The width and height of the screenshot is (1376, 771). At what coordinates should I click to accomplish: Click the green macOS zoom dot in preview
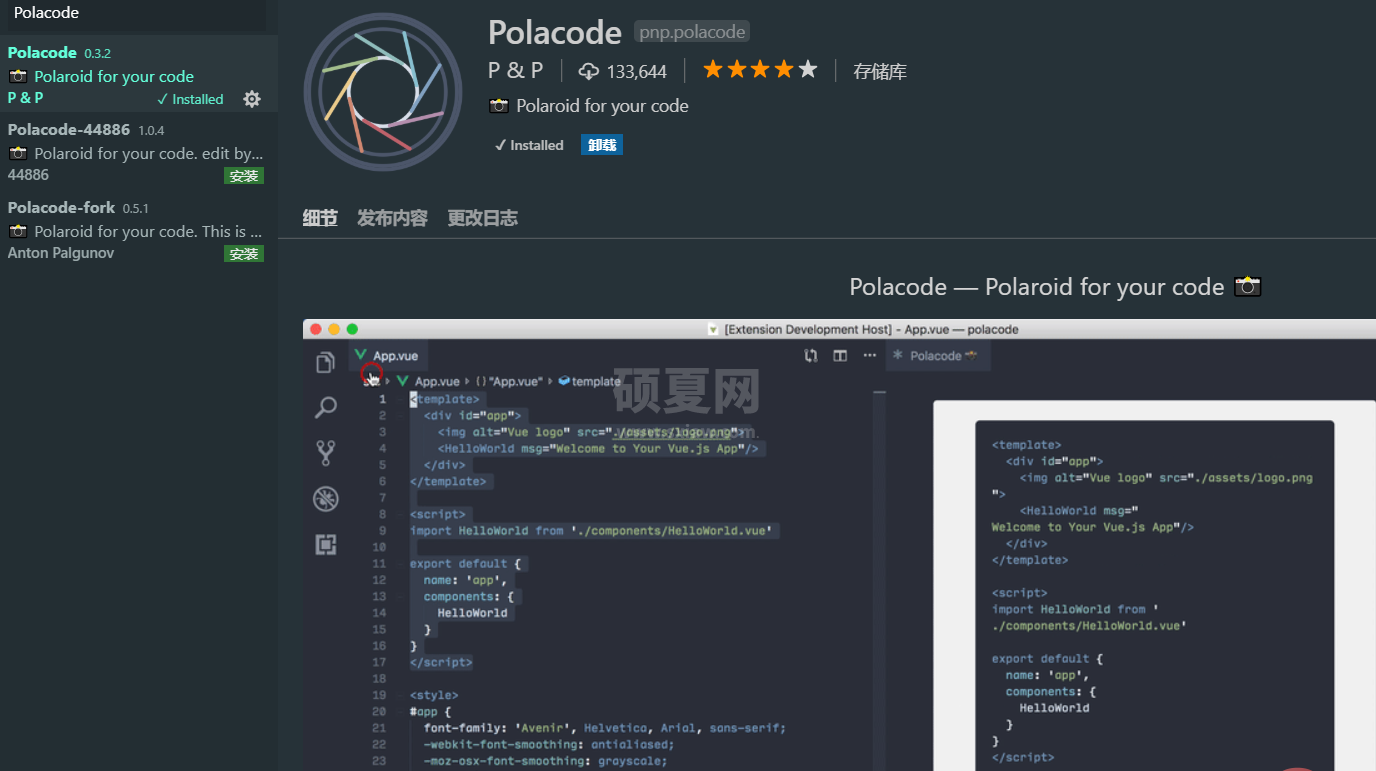point(352,329)
